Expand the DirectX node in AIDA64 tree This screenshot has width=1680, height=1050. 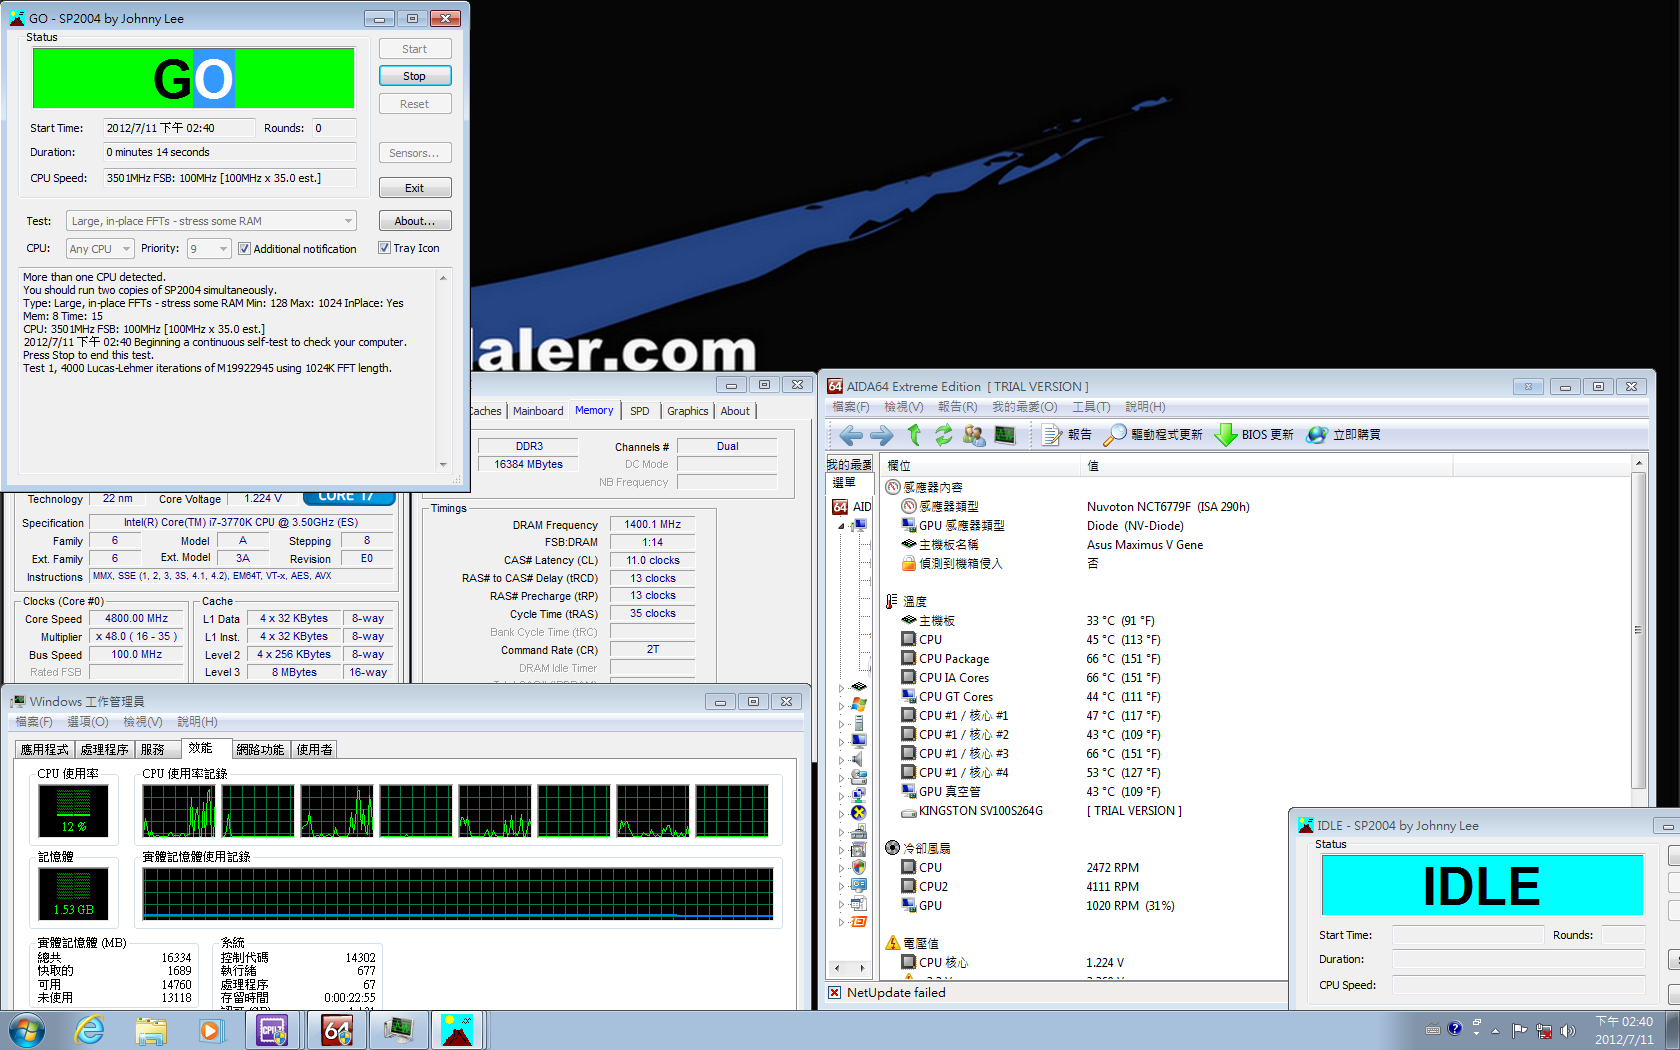(841, 813)
